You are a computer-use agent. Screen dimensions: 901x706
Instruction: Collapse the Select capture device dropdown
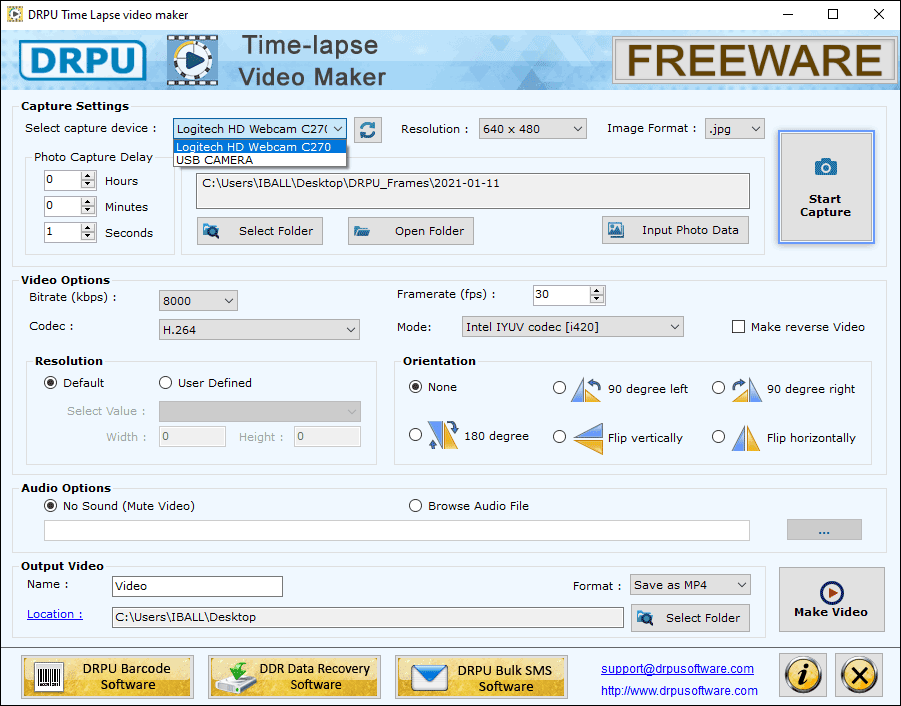[x=338, y=129]
